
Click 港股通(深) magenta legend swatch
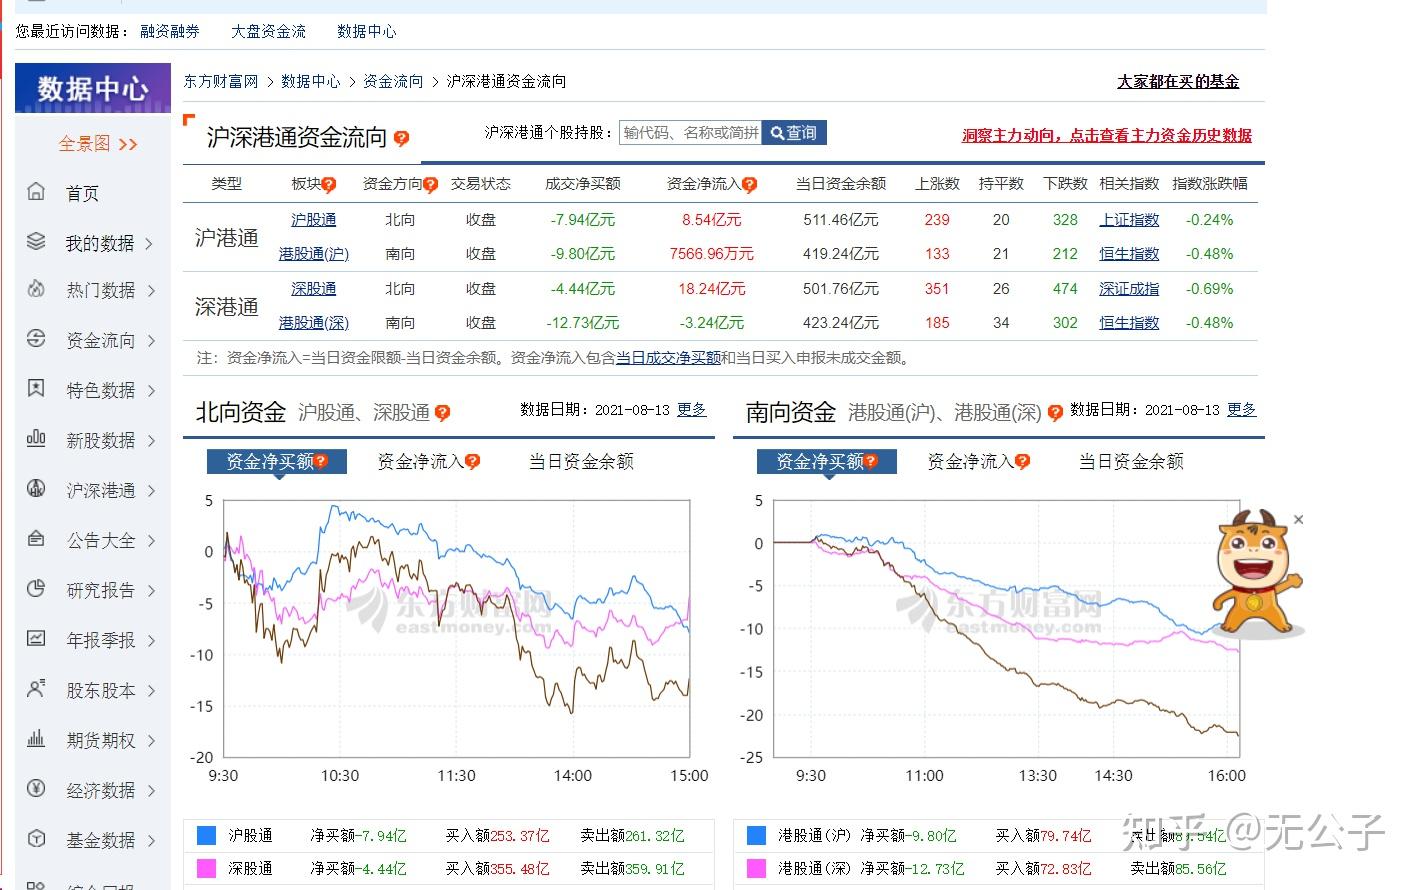point(757,868)
